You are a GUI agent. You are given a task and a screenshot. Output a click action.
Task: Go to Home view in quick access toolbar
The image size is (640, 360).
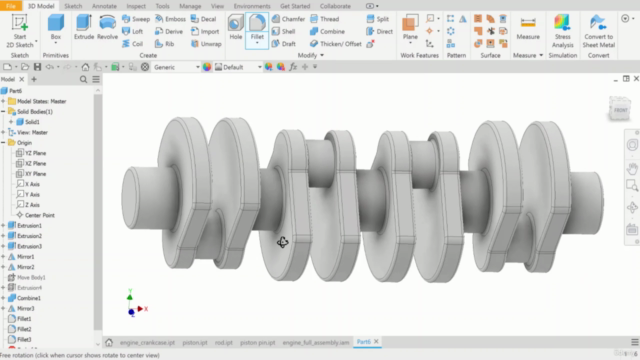click(x=85, y=67)
